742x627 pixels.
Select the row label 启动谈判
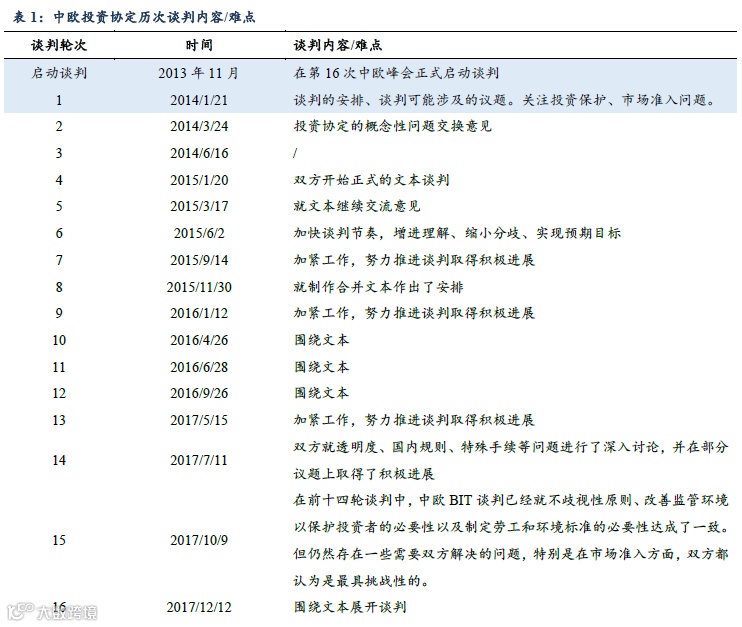pyautogui.click(x=59, y=73)
